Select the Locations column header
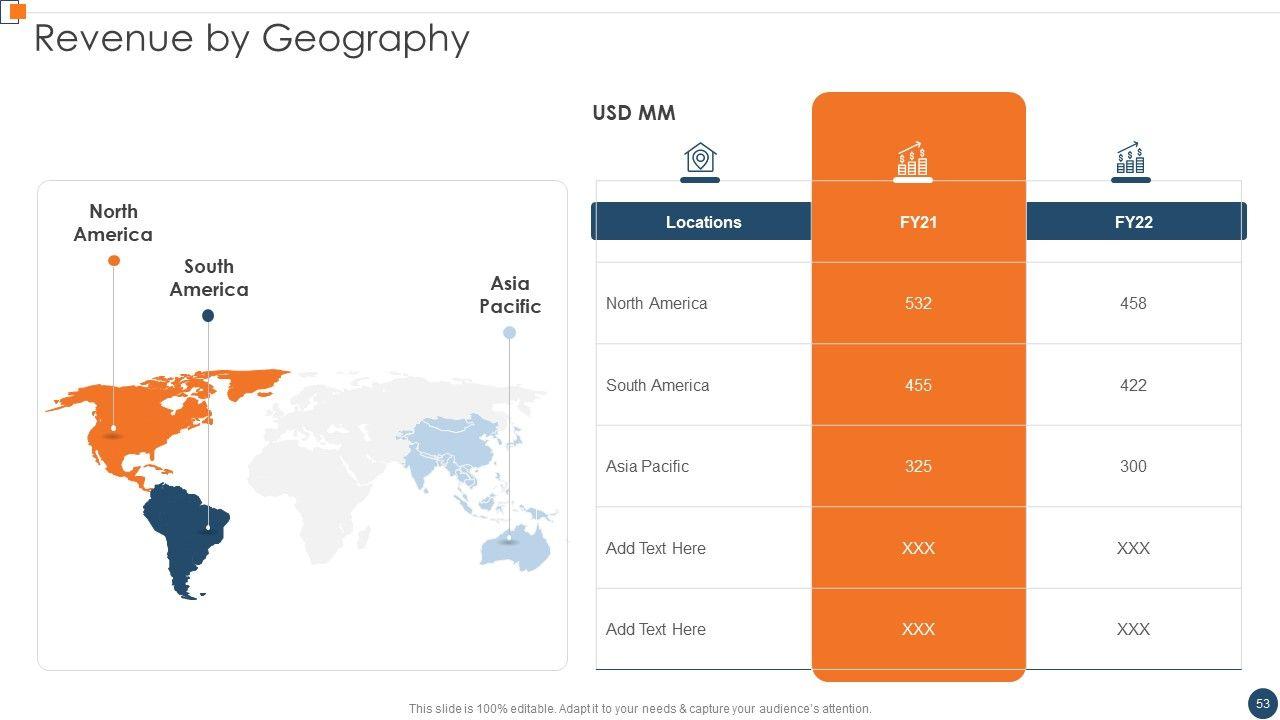This screenshot has width=1280, height=720. (x=703, y=222)
